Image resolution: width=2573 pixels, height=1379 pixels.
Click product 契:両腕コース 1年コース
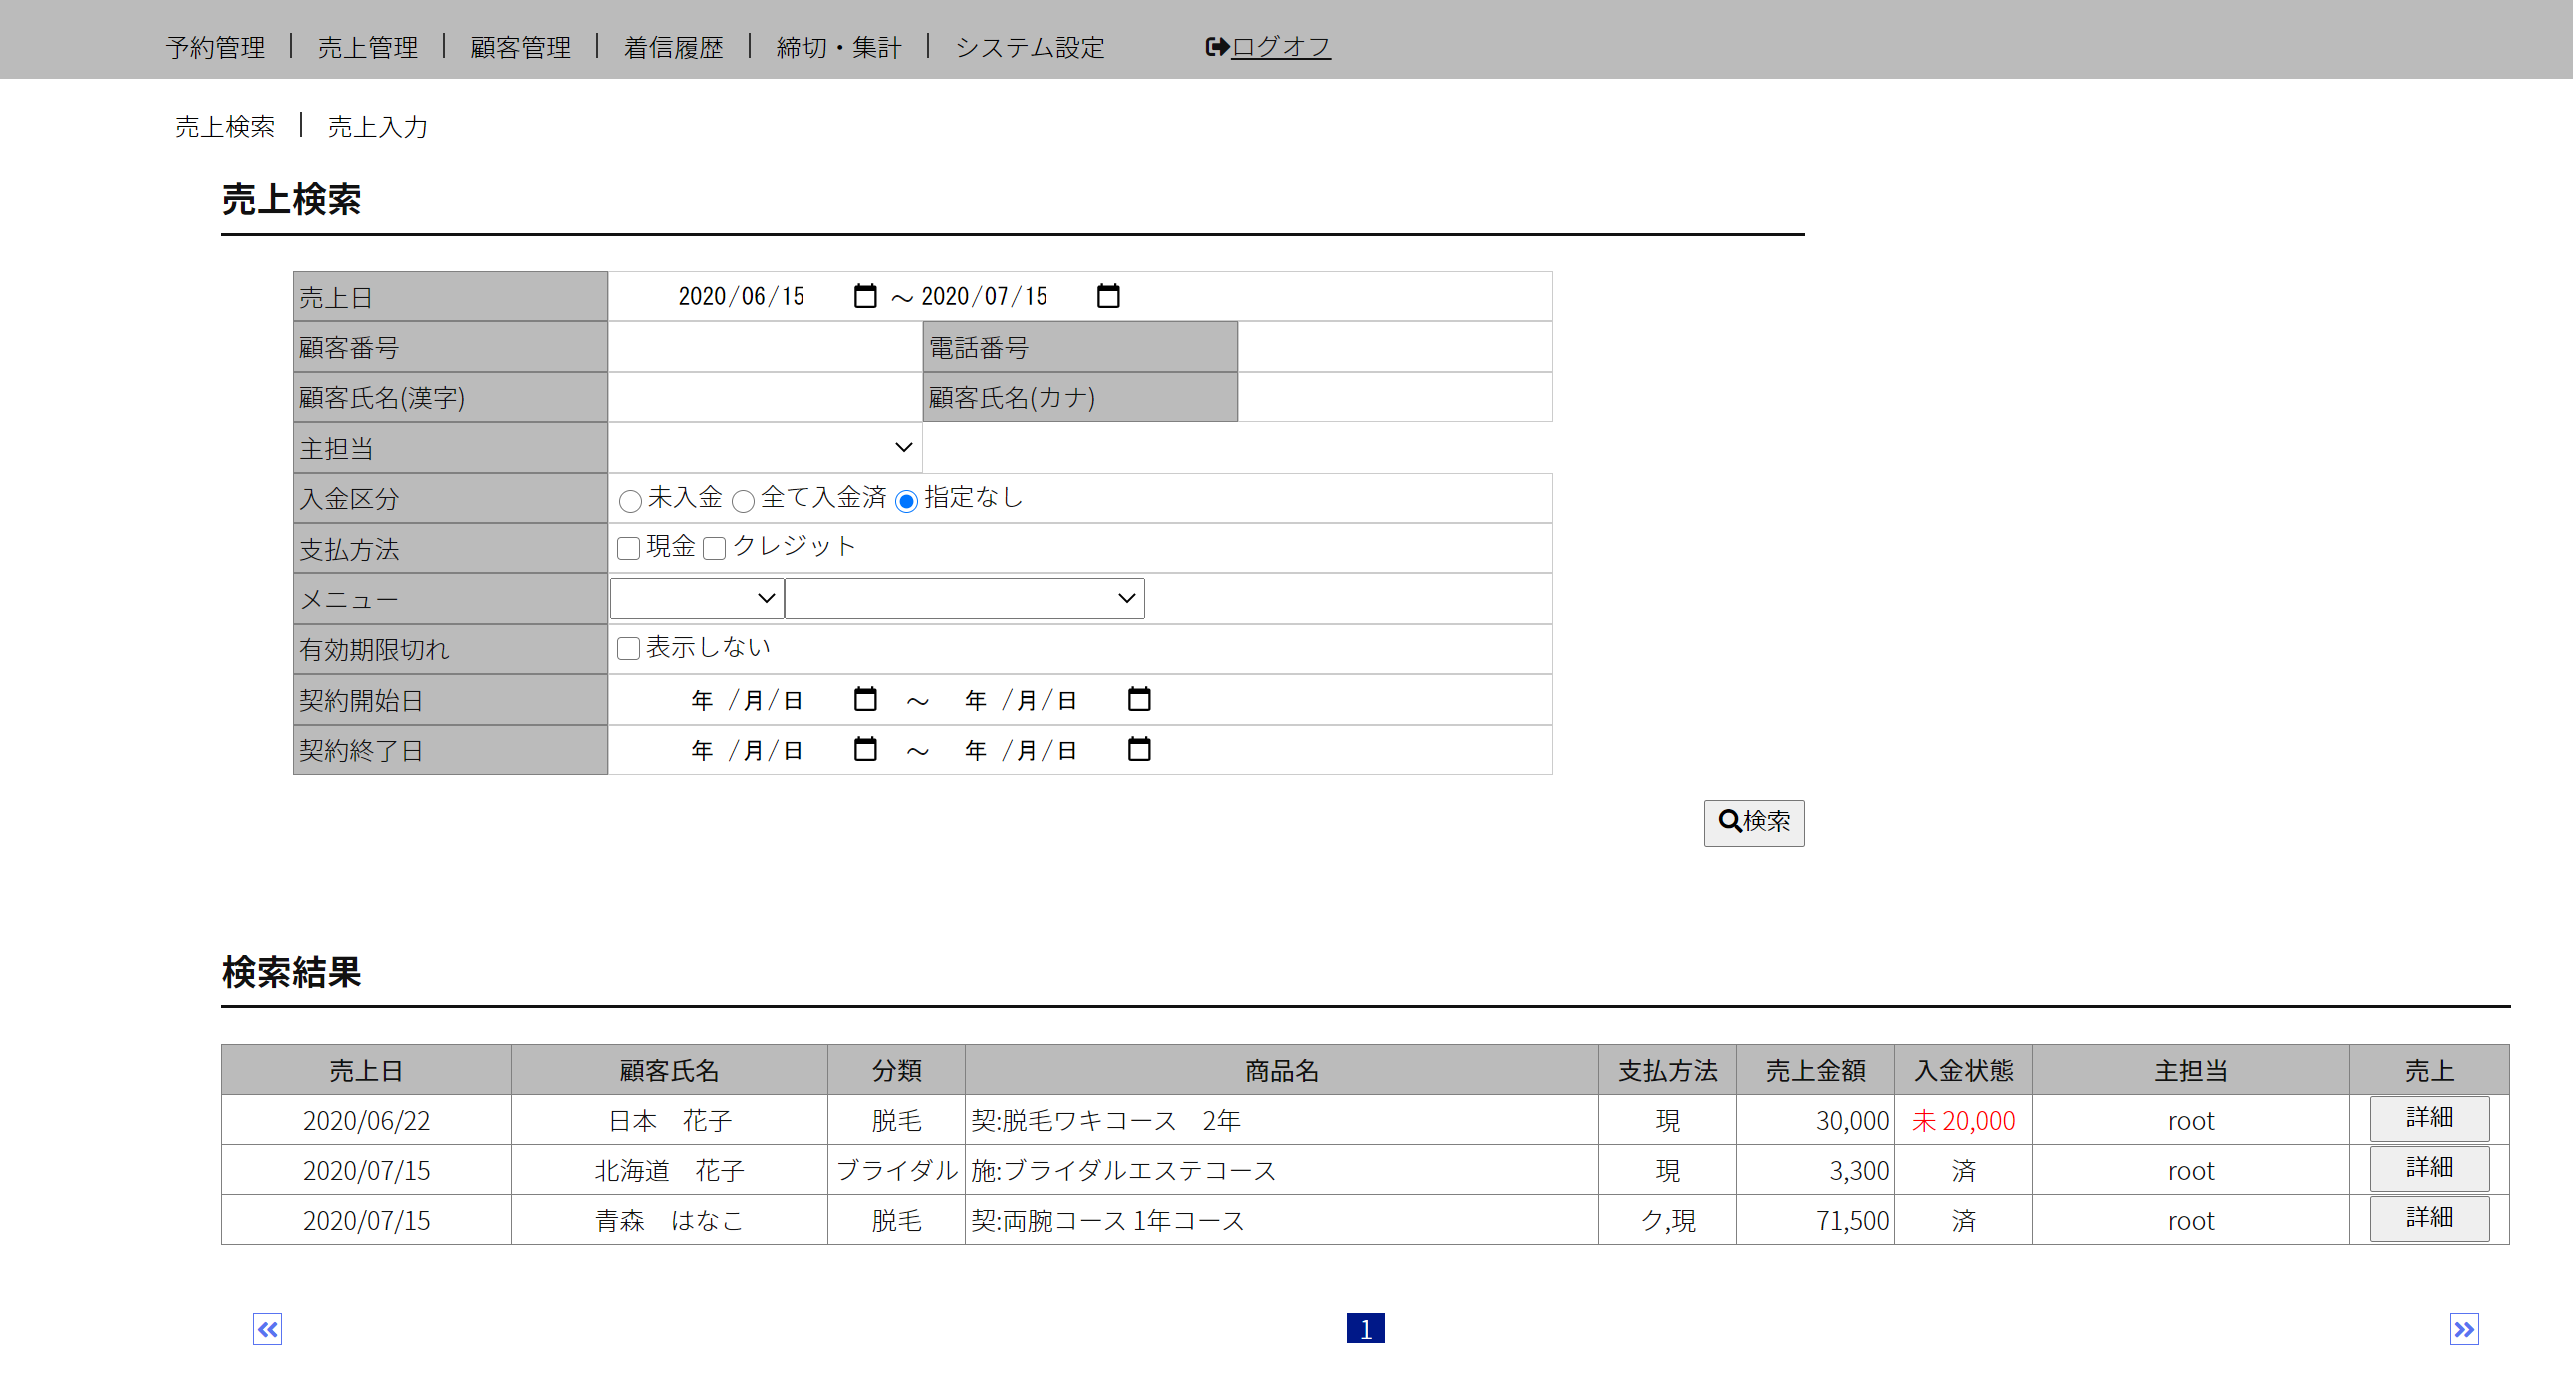pyautogui.click(x=1108, y=1220)
